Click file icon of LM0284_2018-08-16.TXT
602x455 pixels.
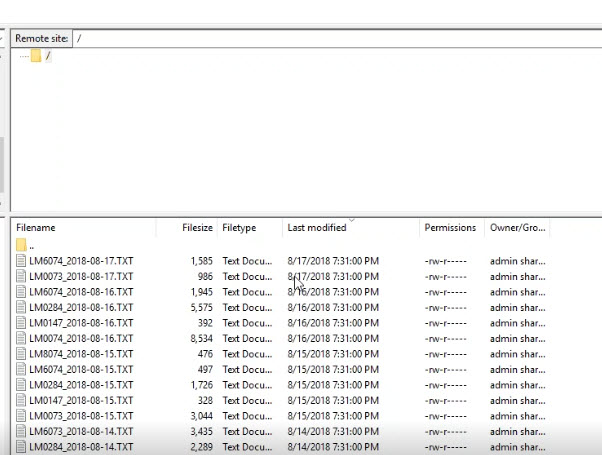(x=22, y=307)
